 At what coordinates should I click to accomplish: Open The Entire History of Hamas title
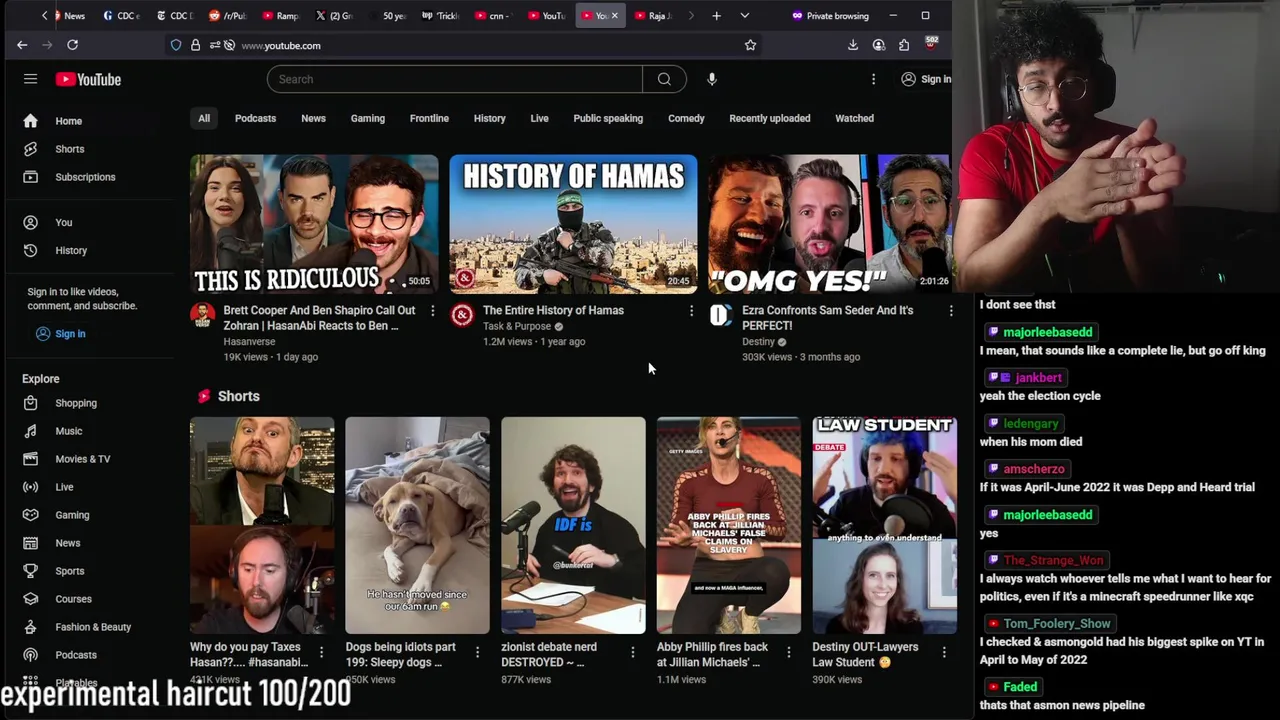(x=553, y=310)
